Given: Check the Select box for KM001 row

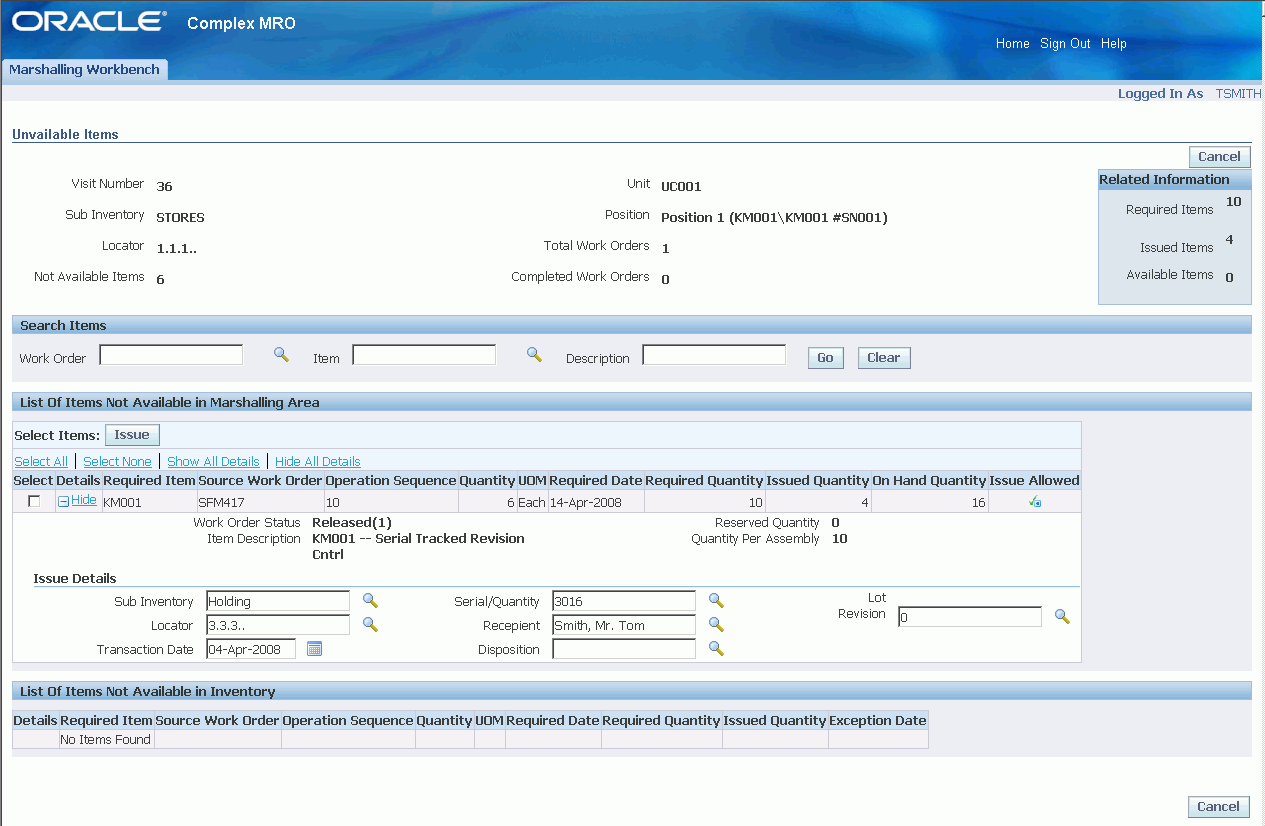Looking at the screenshot, I should click(34, 502).
